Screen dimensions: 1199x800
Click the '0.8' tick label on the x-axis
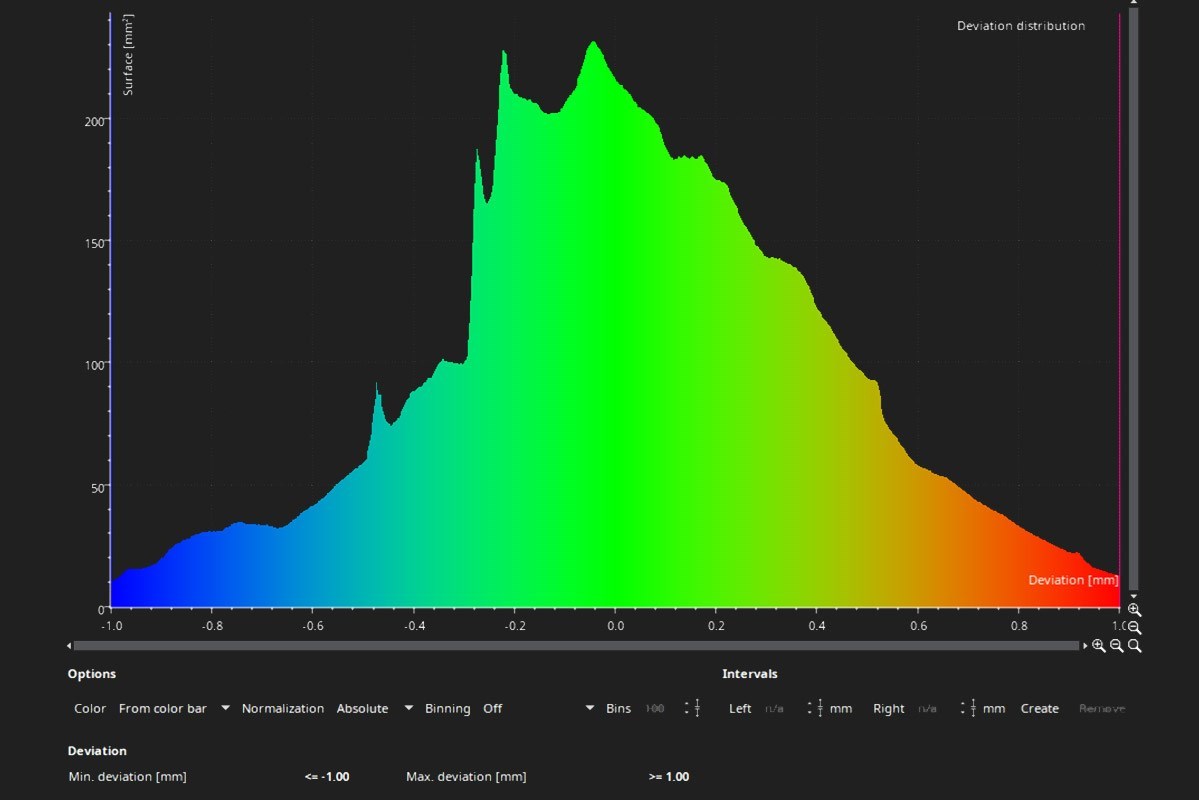pos(1019,626)
